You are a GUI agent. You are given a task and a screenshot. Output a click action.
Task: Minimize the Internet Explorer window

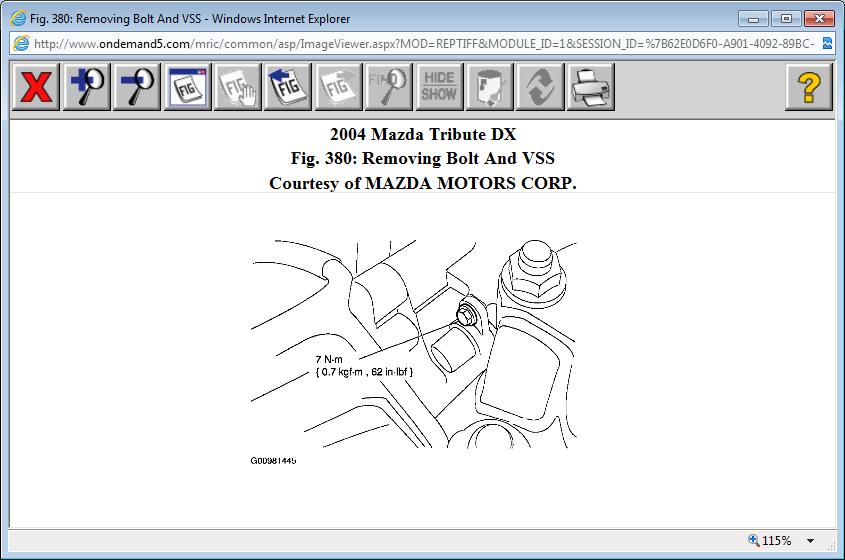pyautogui.click(x=753, y=19)
